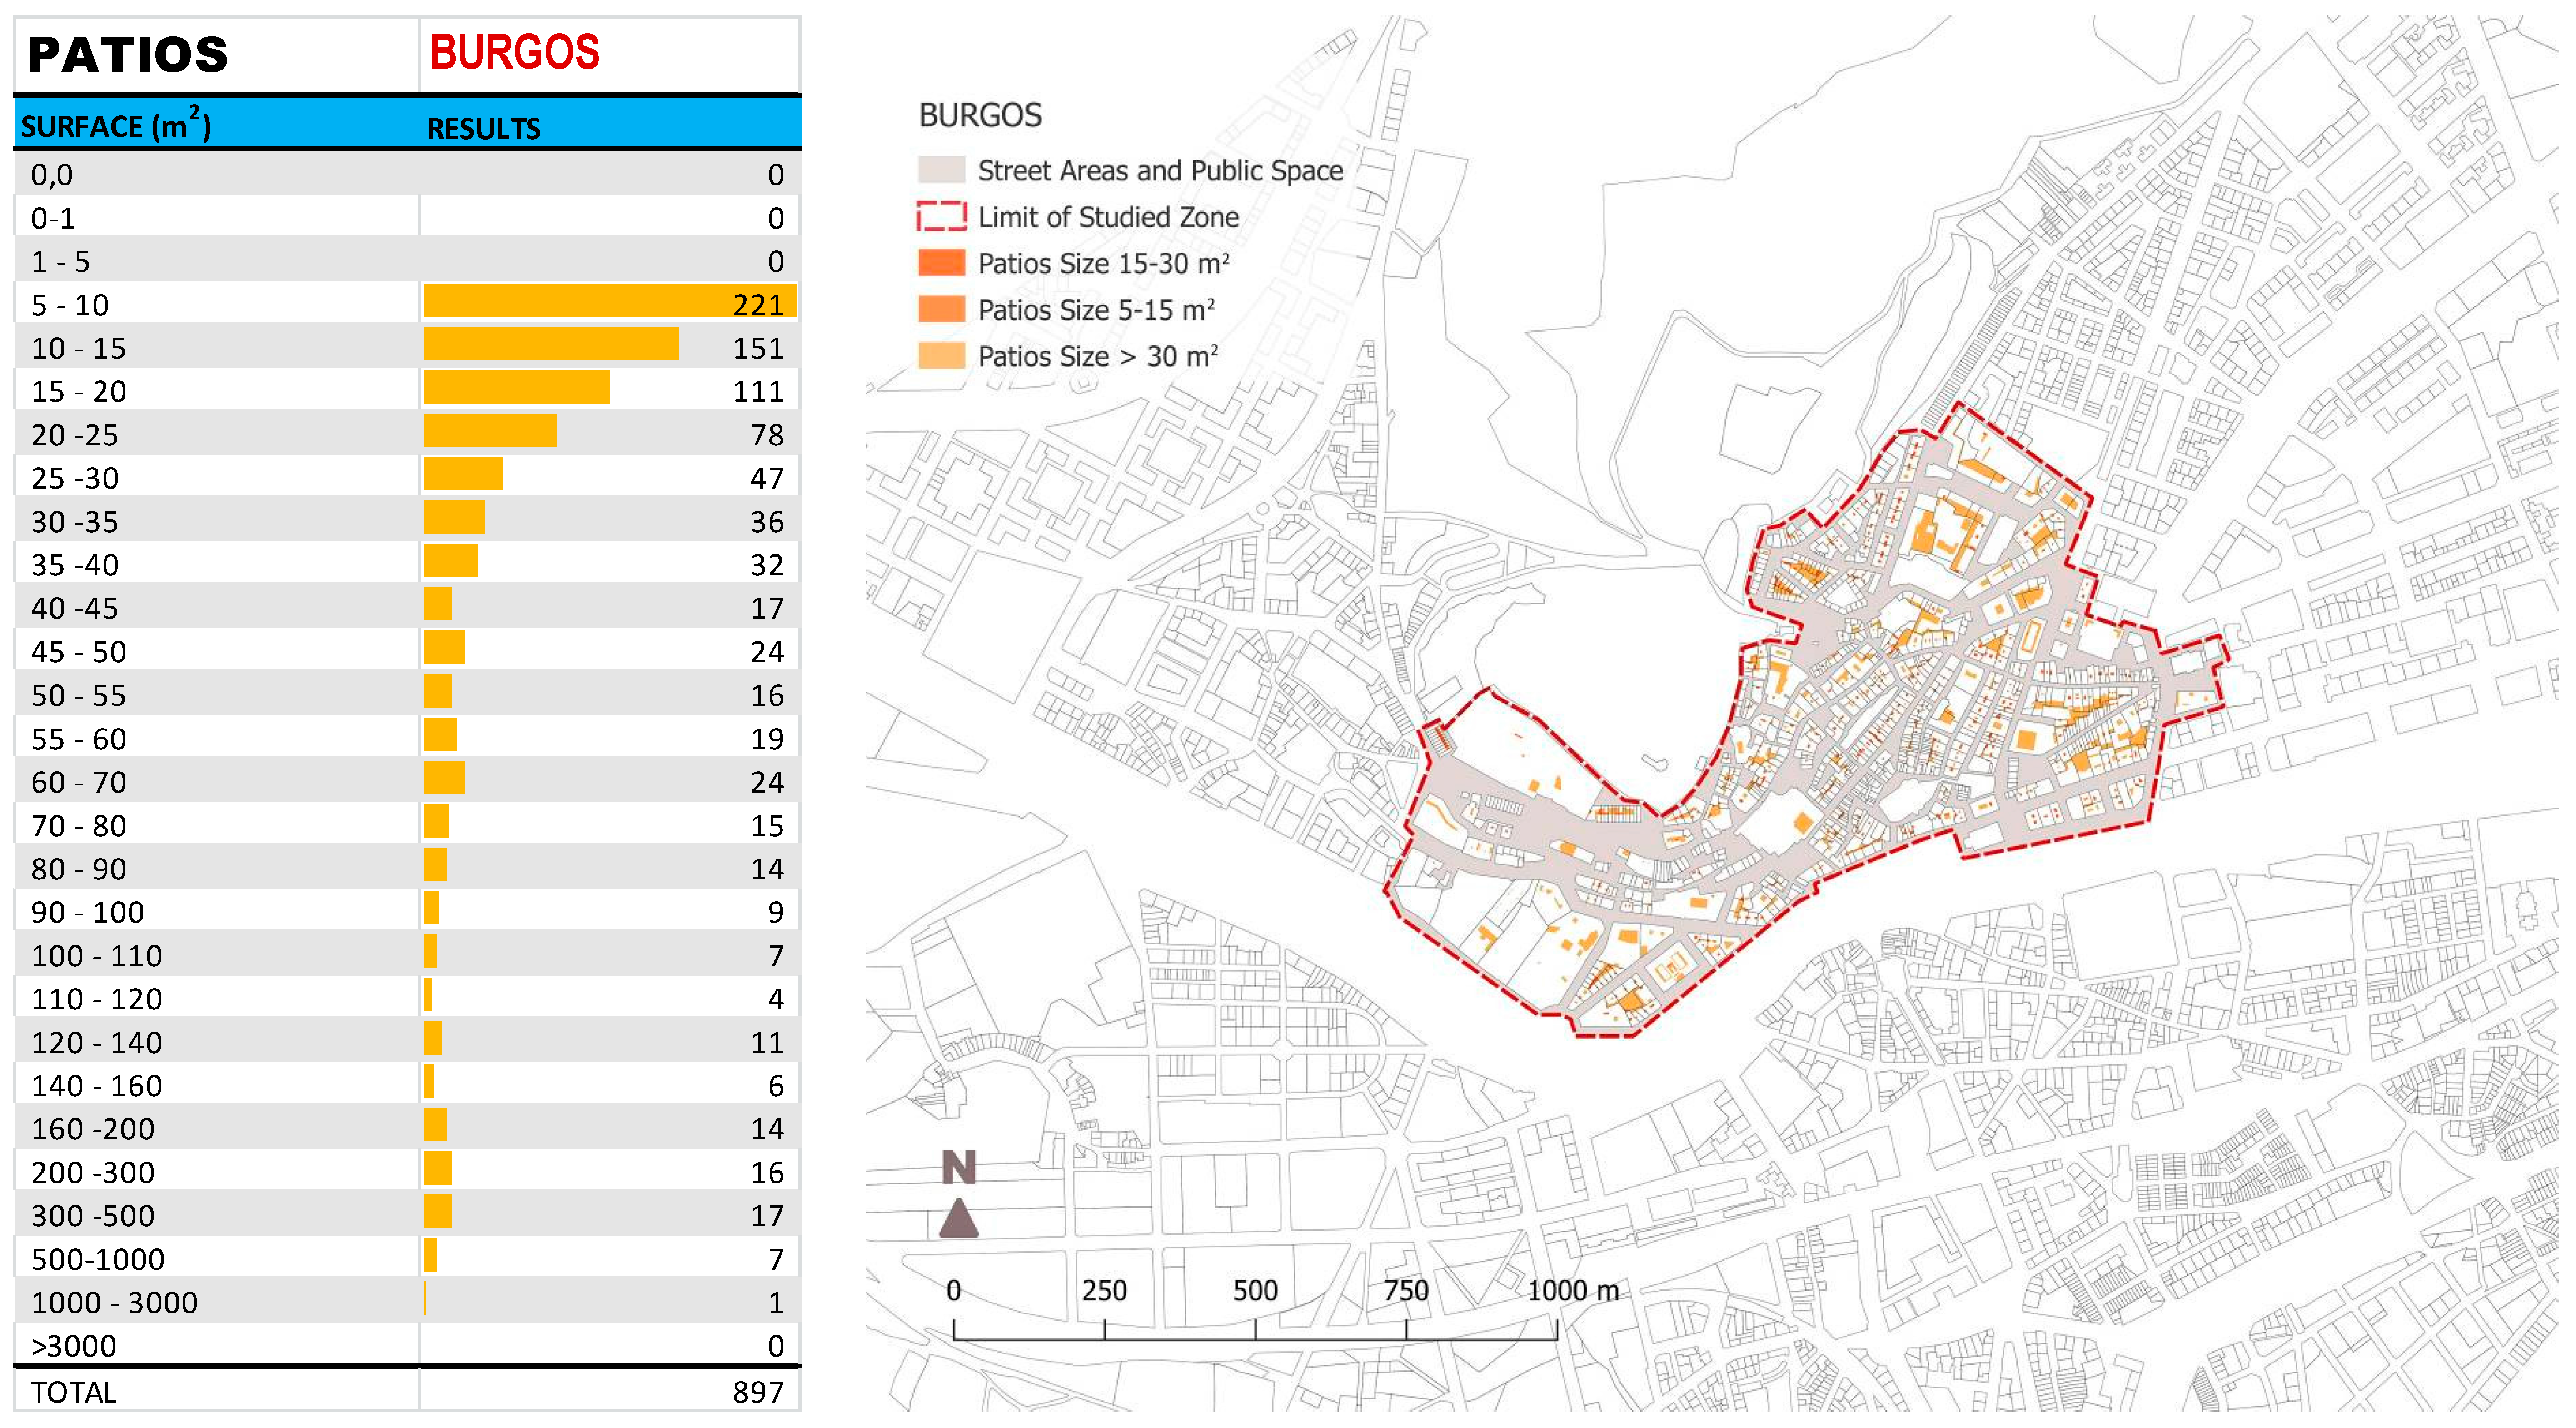
Task: Select the Street Areas and Public Space swatch
Action: click(941, 170)
